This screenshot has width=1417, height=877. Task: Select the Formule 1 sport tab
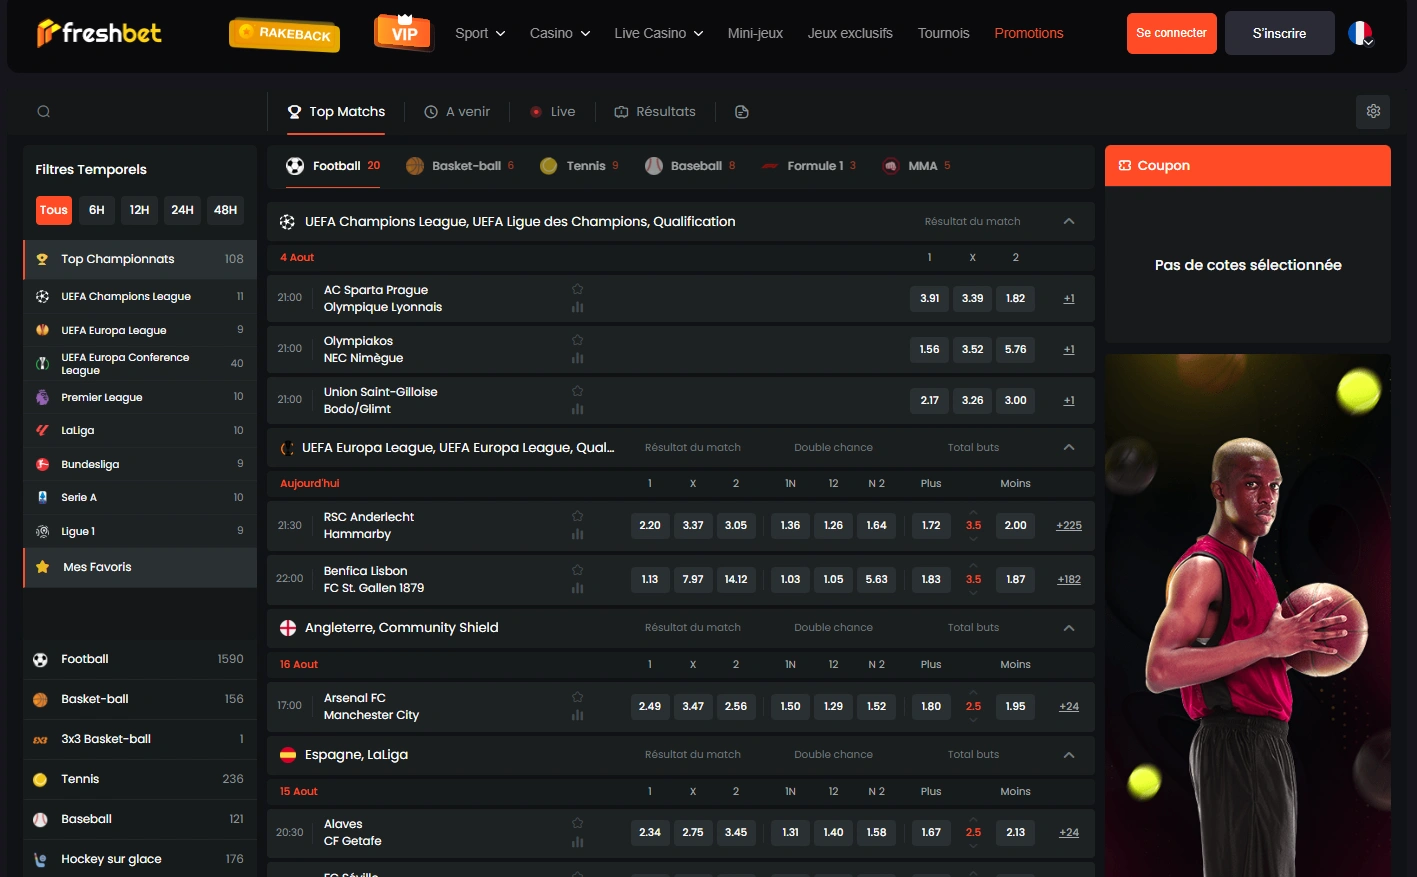coord(809,166)
